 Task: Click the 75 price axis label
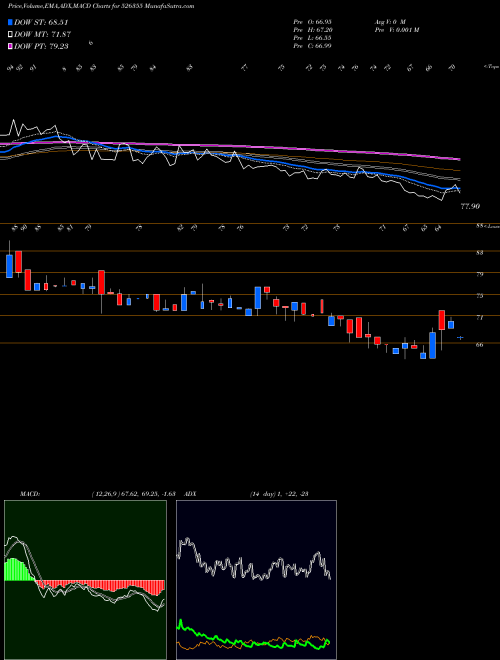[x=479, y=295]
